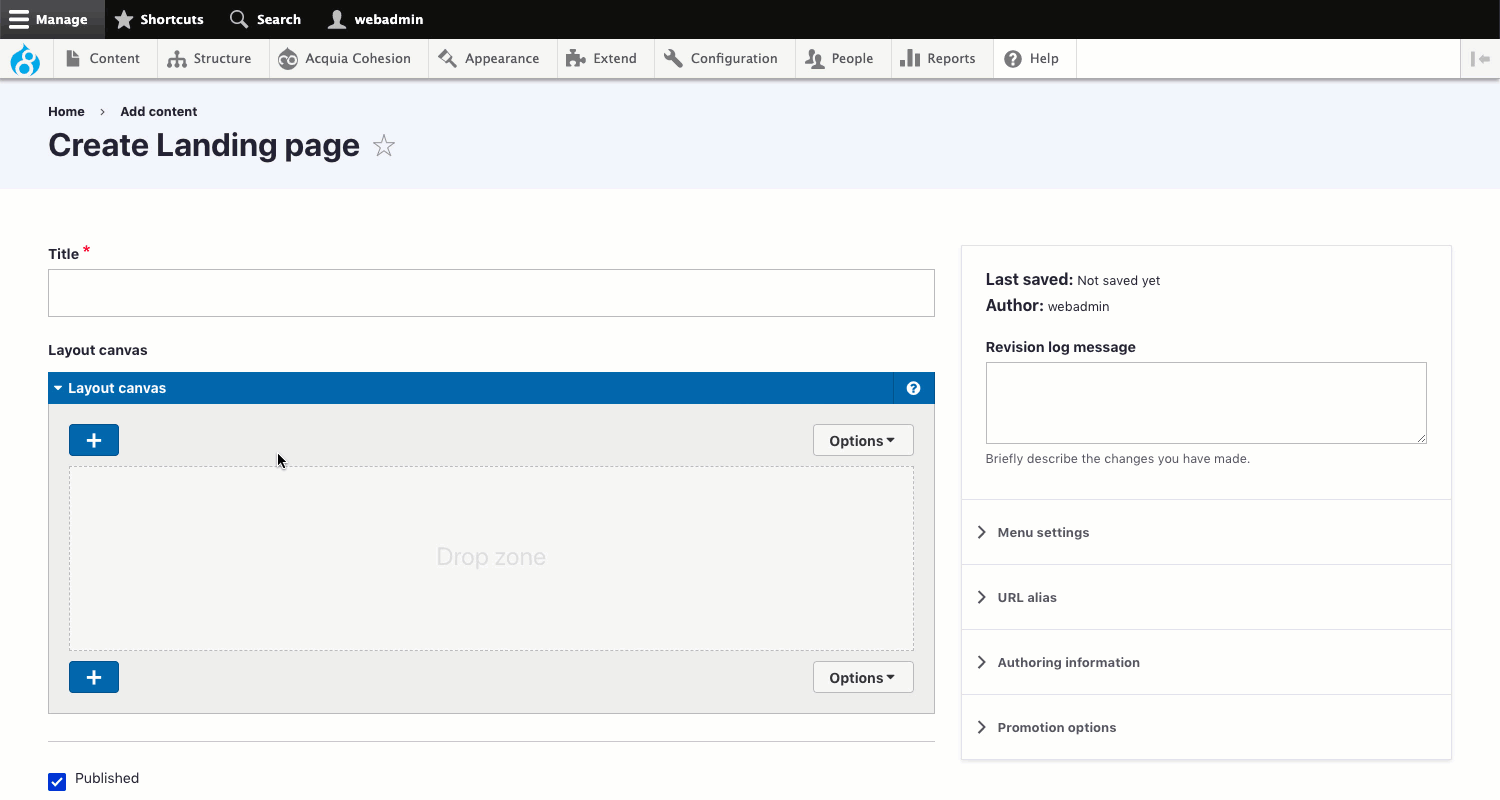Screen dimensions: 1500x800
Task: Toggle the toolbar orientation arrow icon
Action: coord(1480,59)
